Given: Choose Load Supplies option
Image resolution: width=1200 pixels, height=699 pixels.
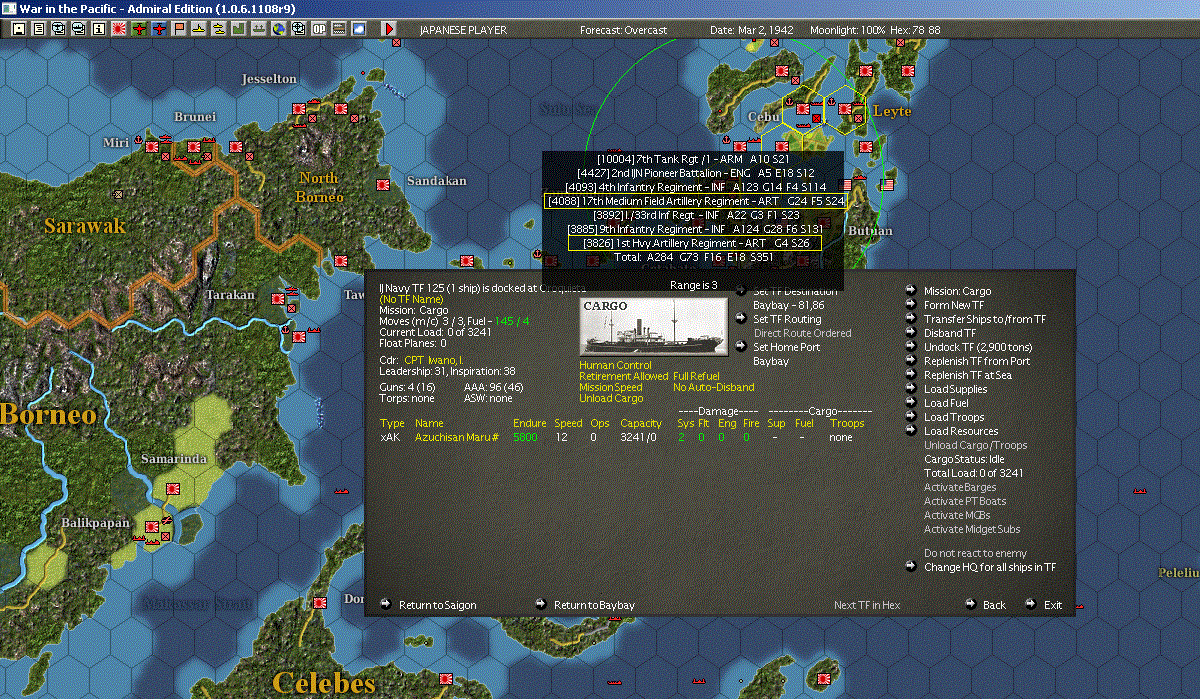Looking at the screenshot, I should point(955,389).
